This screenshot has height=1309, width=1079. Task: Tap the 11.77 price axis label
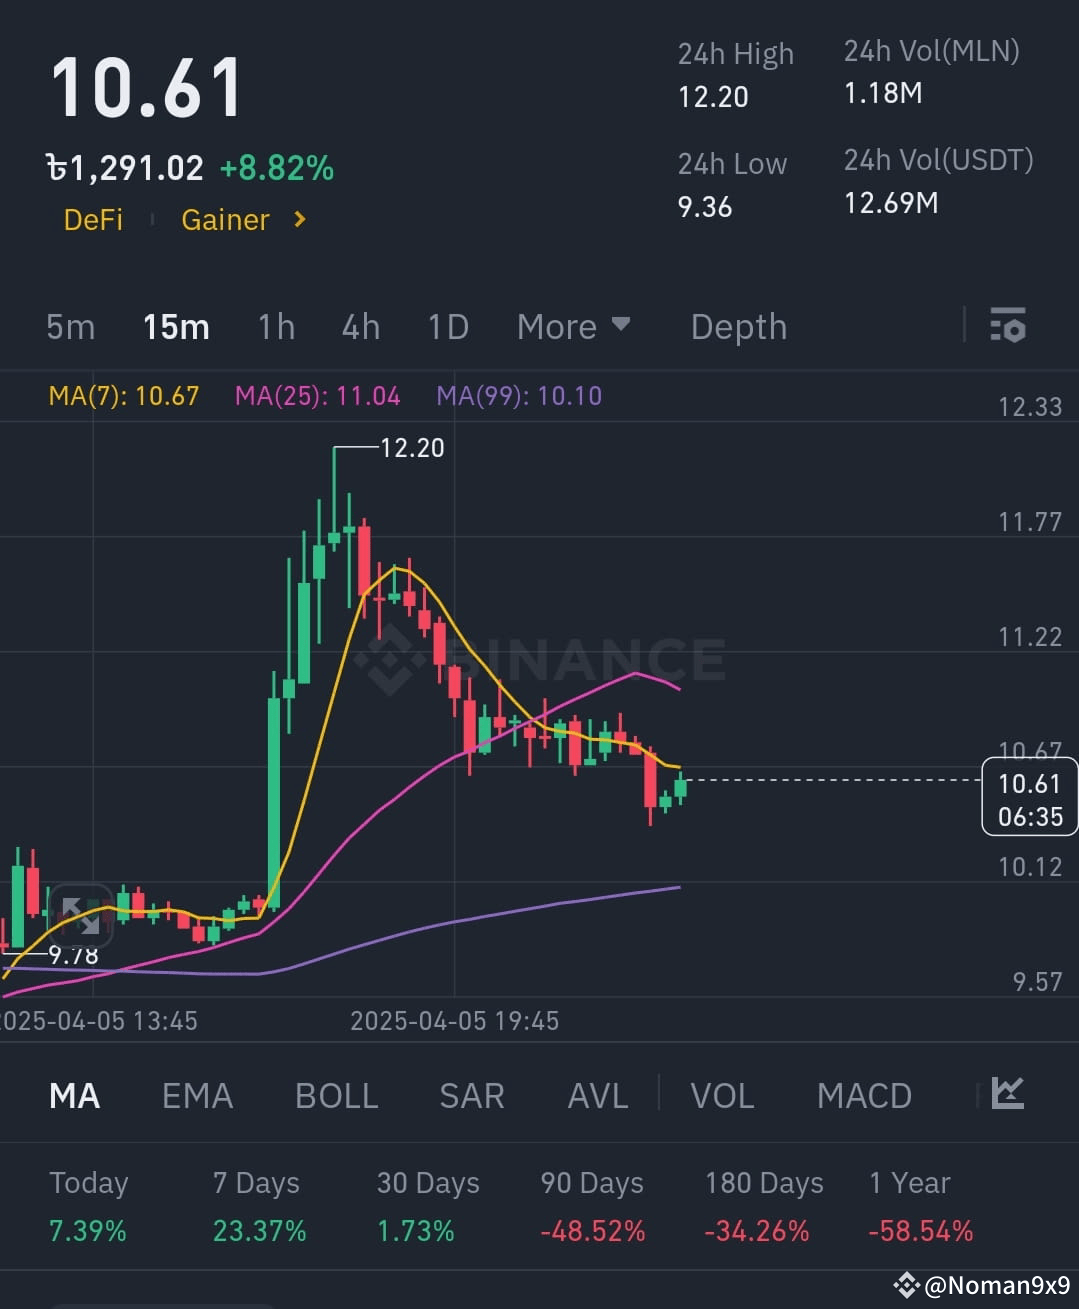(1030, 522)
